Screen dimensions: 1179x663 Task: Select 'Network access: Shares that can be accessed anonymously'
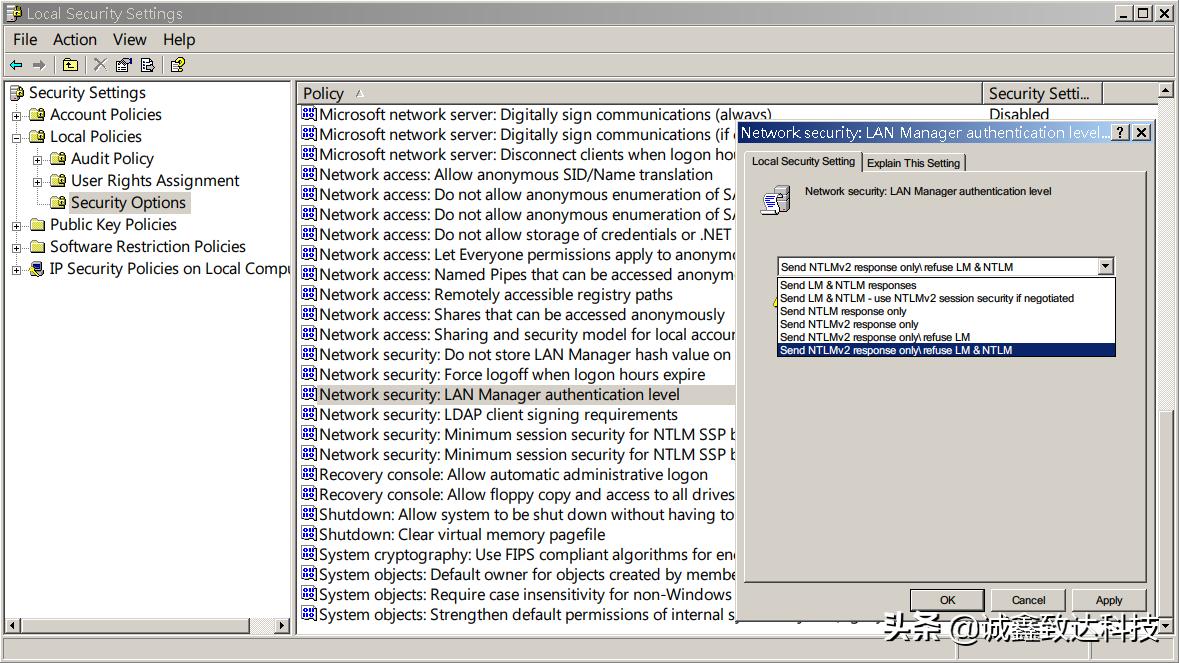click(522, 314)
